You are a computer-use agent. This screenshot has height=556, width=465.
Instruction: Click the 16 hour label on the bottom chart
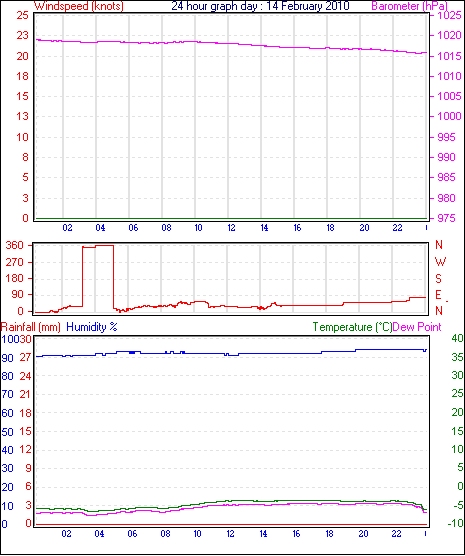pos(296,534)
